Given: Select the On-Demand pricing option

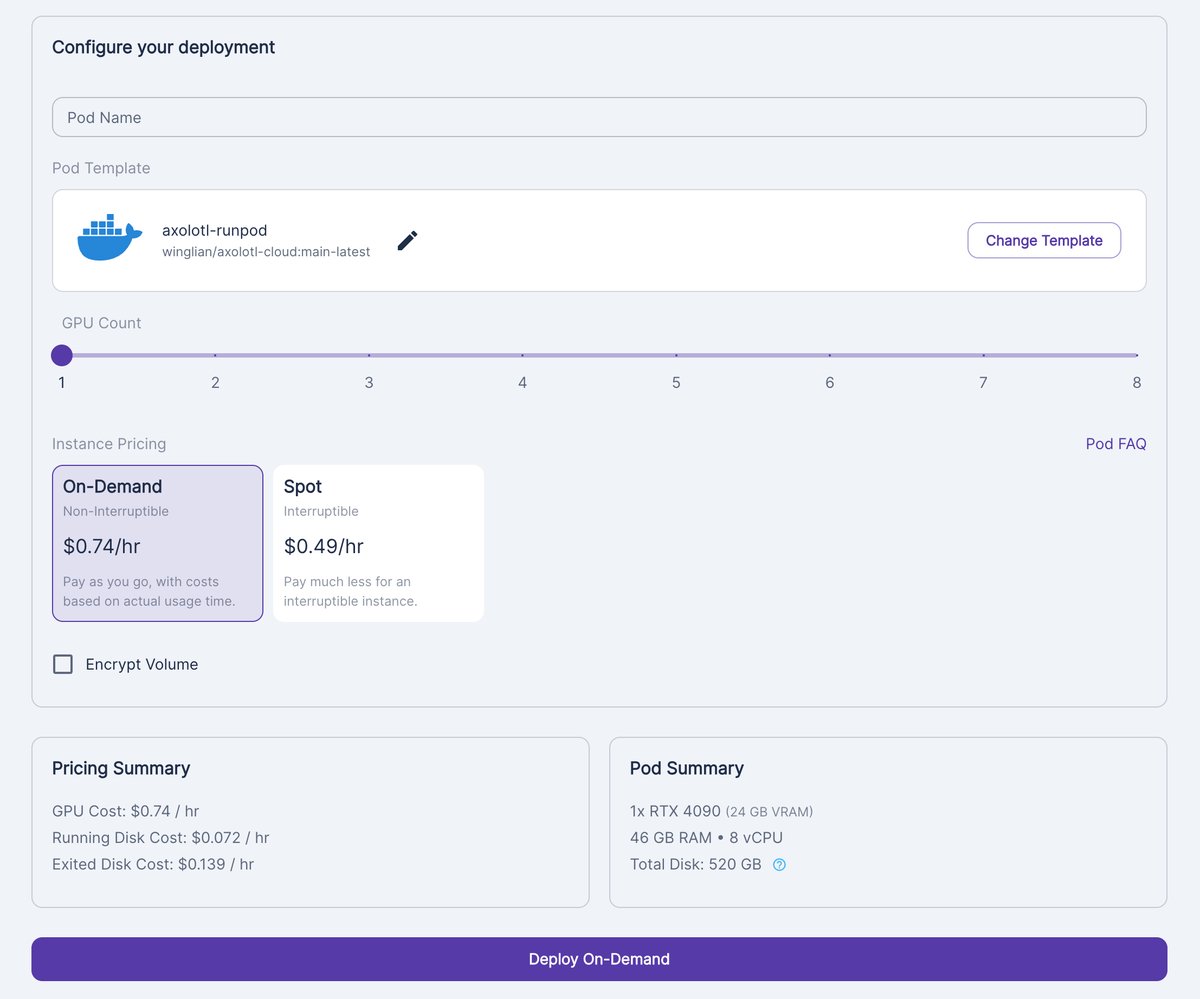Looking at the screenshot, I should 158,543.
